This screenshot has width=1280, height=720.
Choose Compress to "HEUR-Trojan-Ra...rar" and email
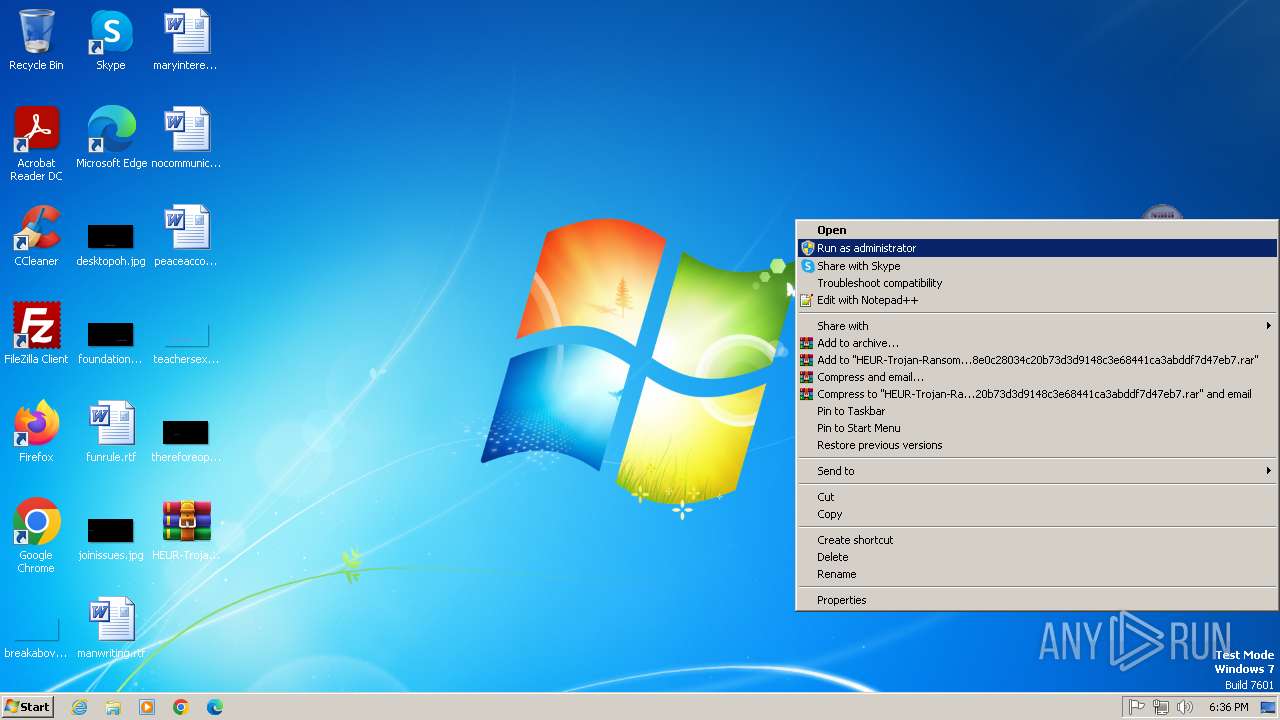(x=1037, y=394)
